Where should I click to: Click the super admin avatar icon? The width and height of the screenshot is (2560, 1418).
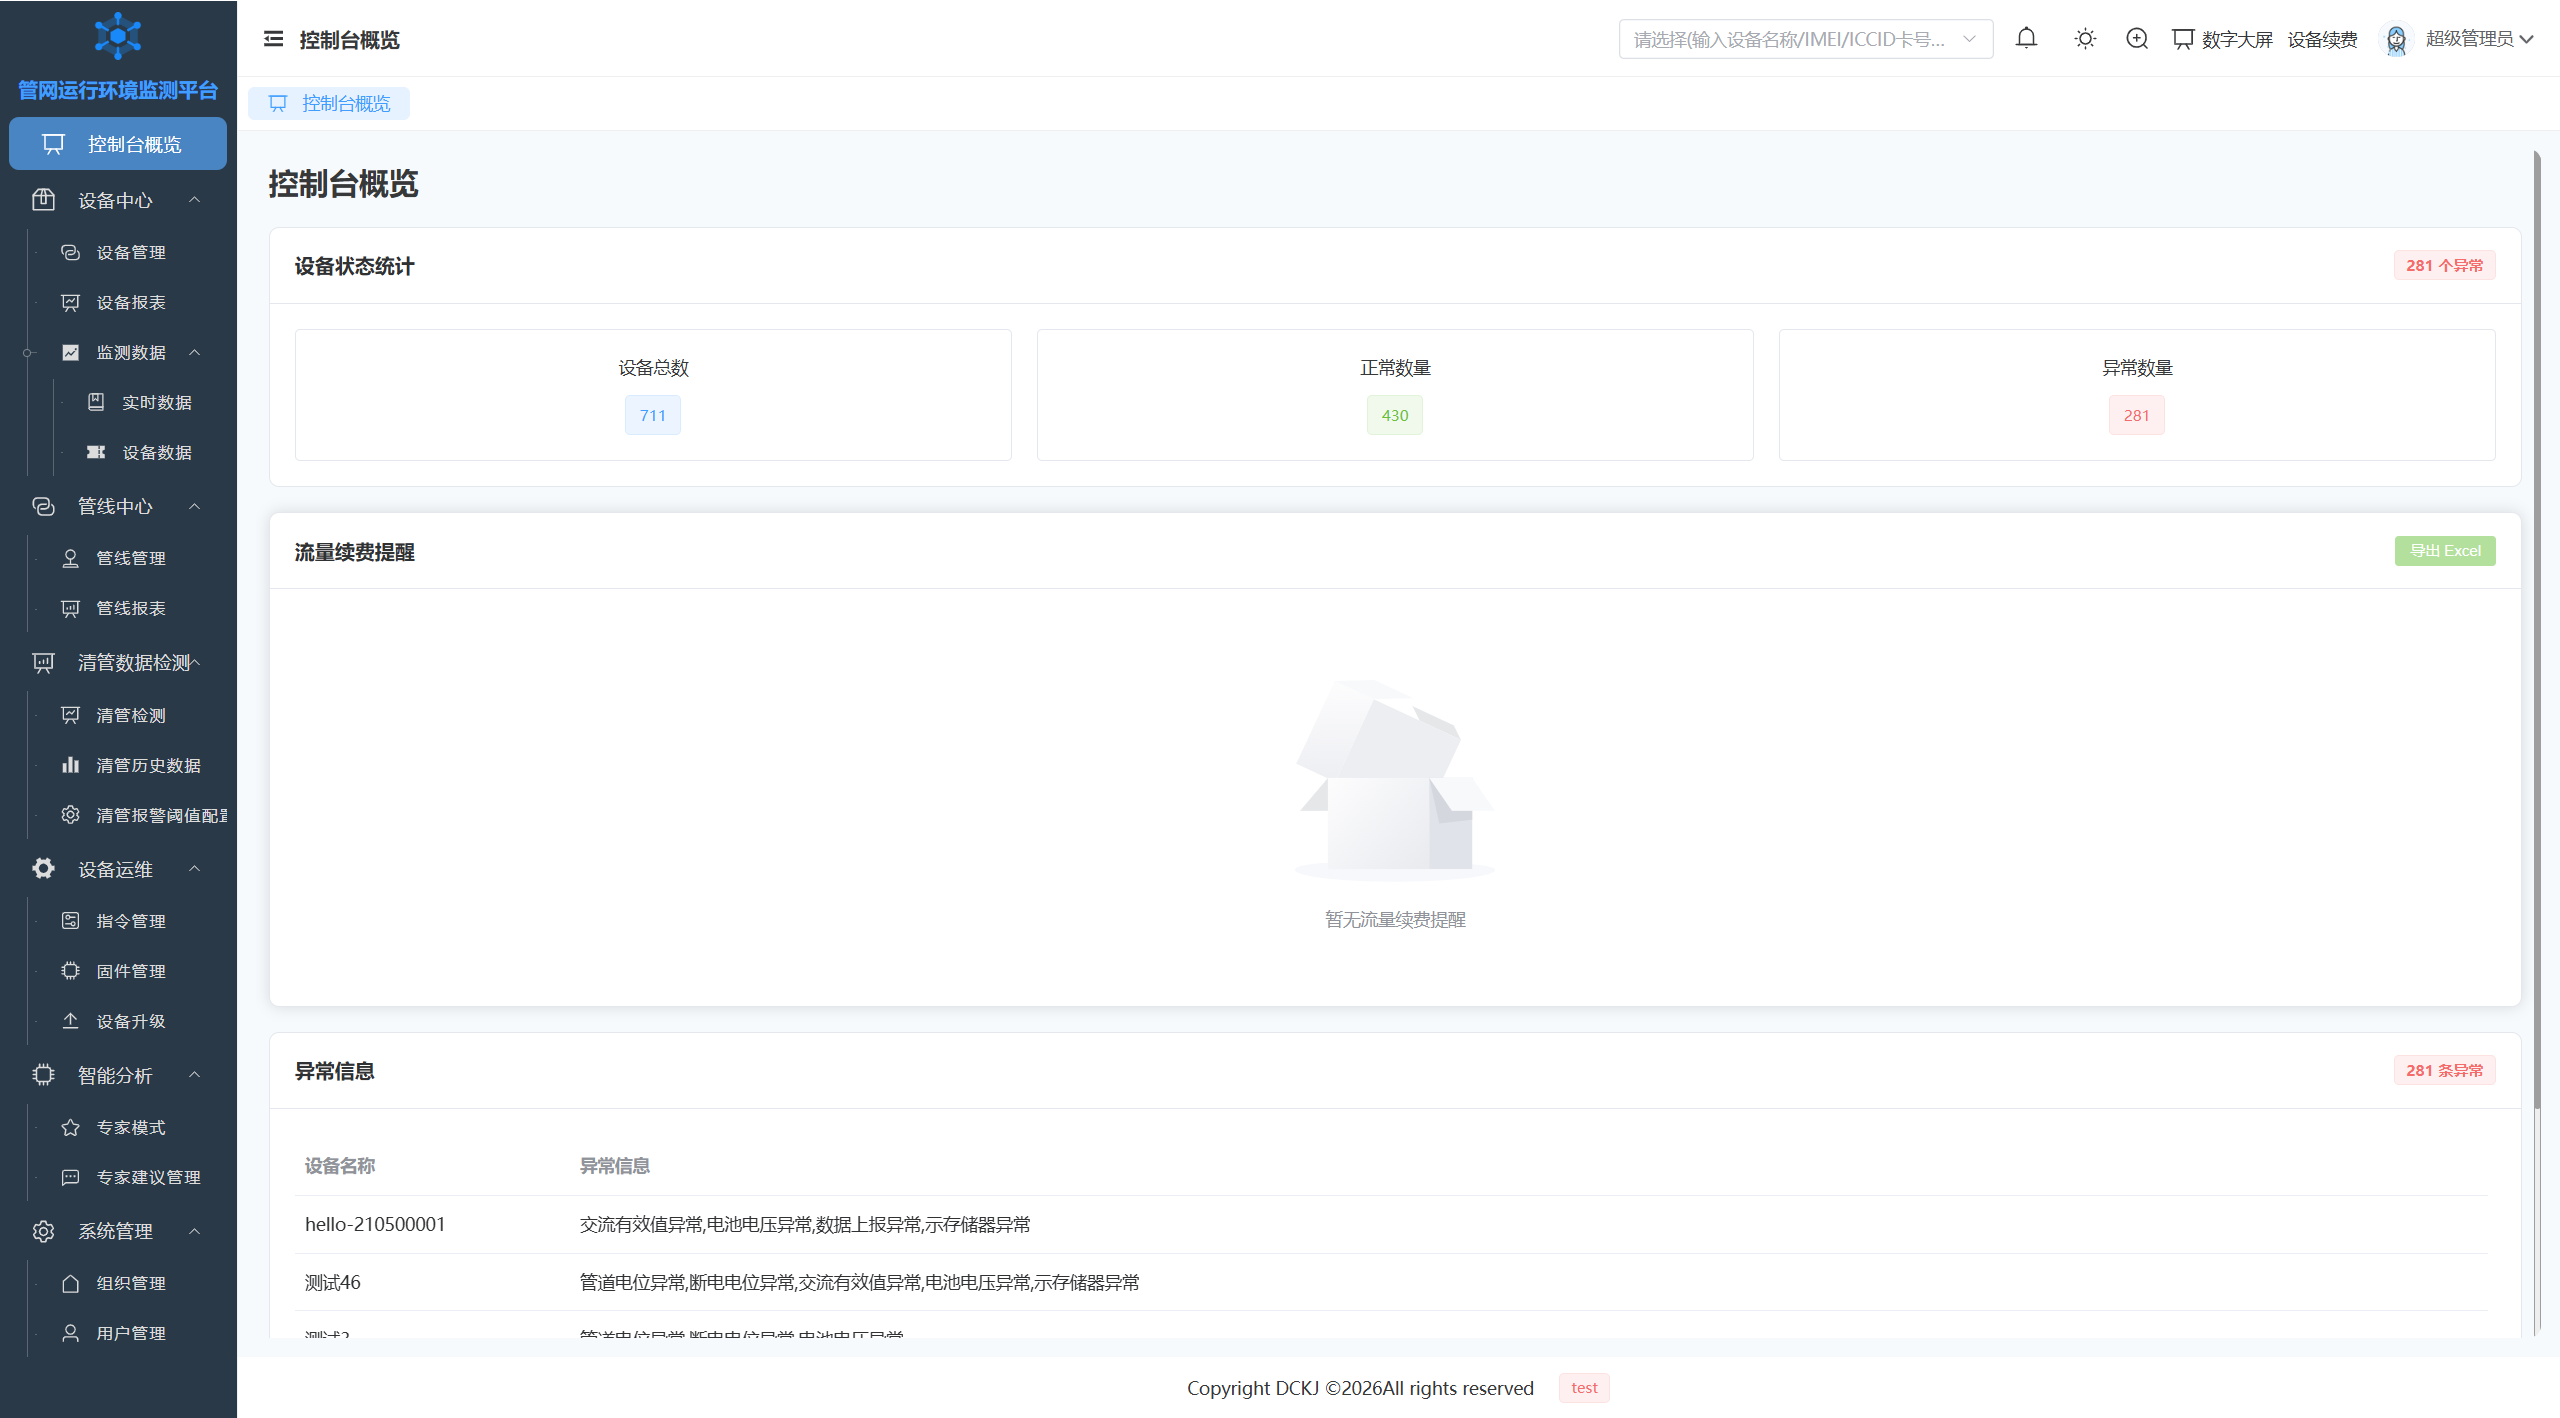point(2396,39)
